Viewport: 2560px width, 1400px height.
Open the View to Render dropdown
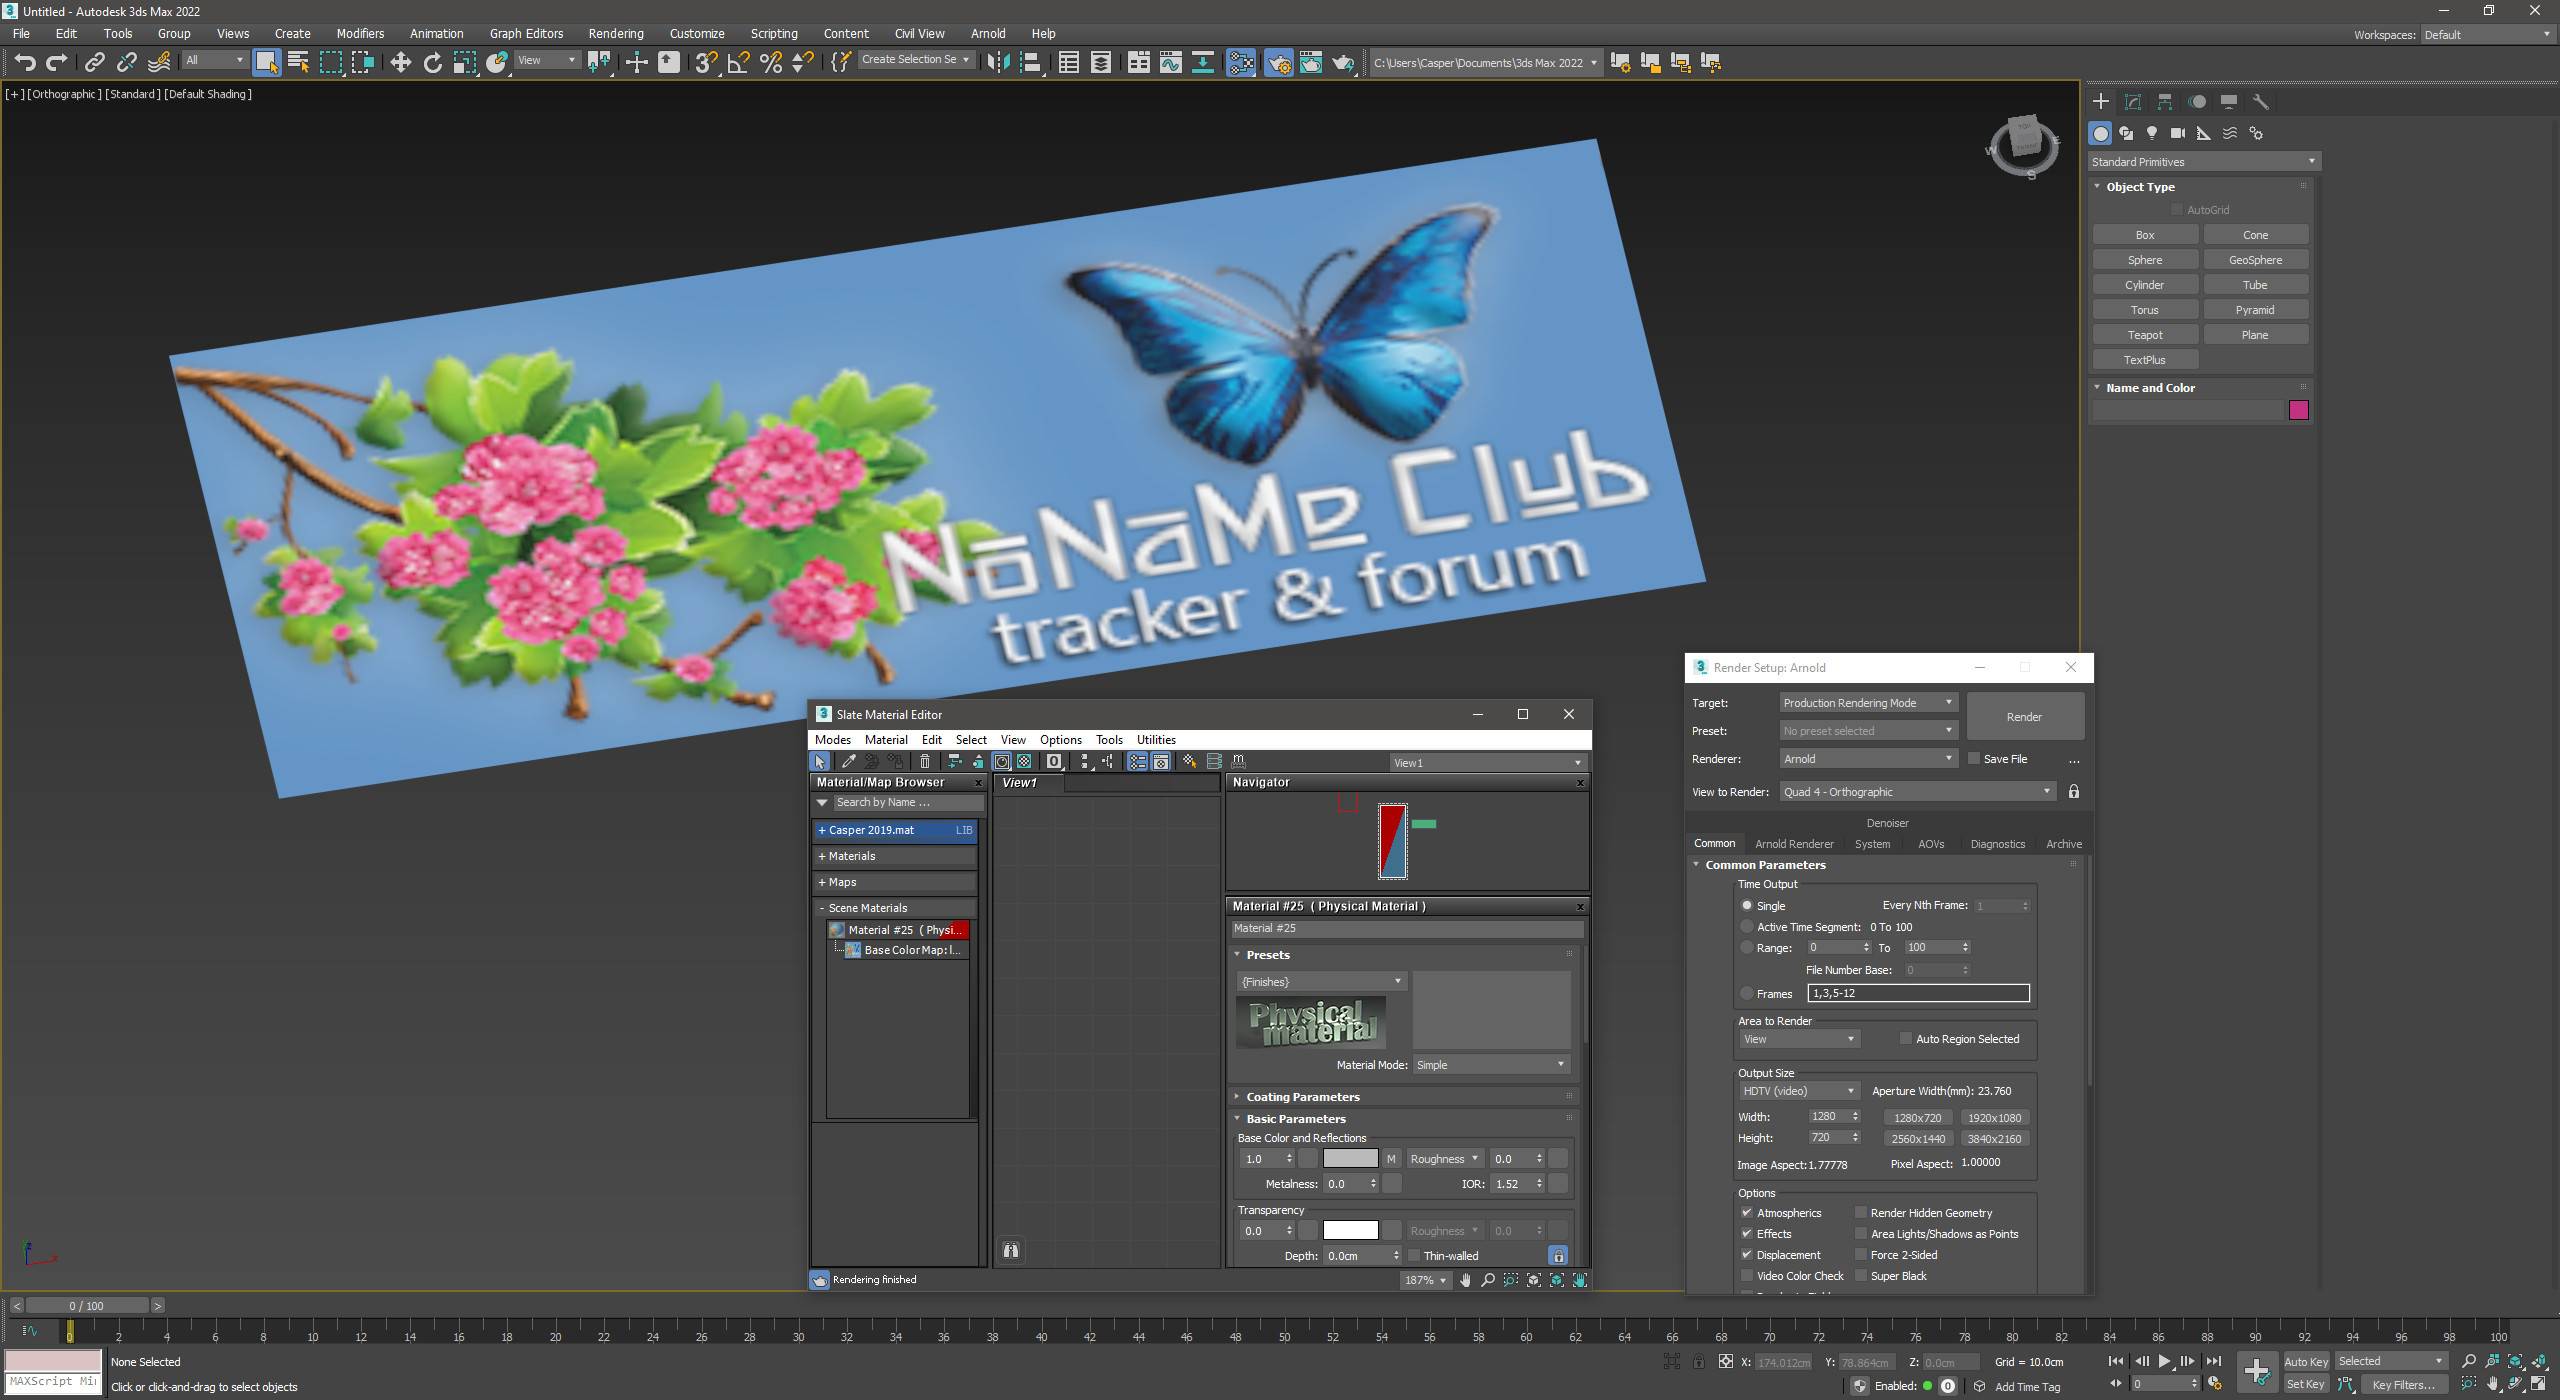pos(1917,792)
